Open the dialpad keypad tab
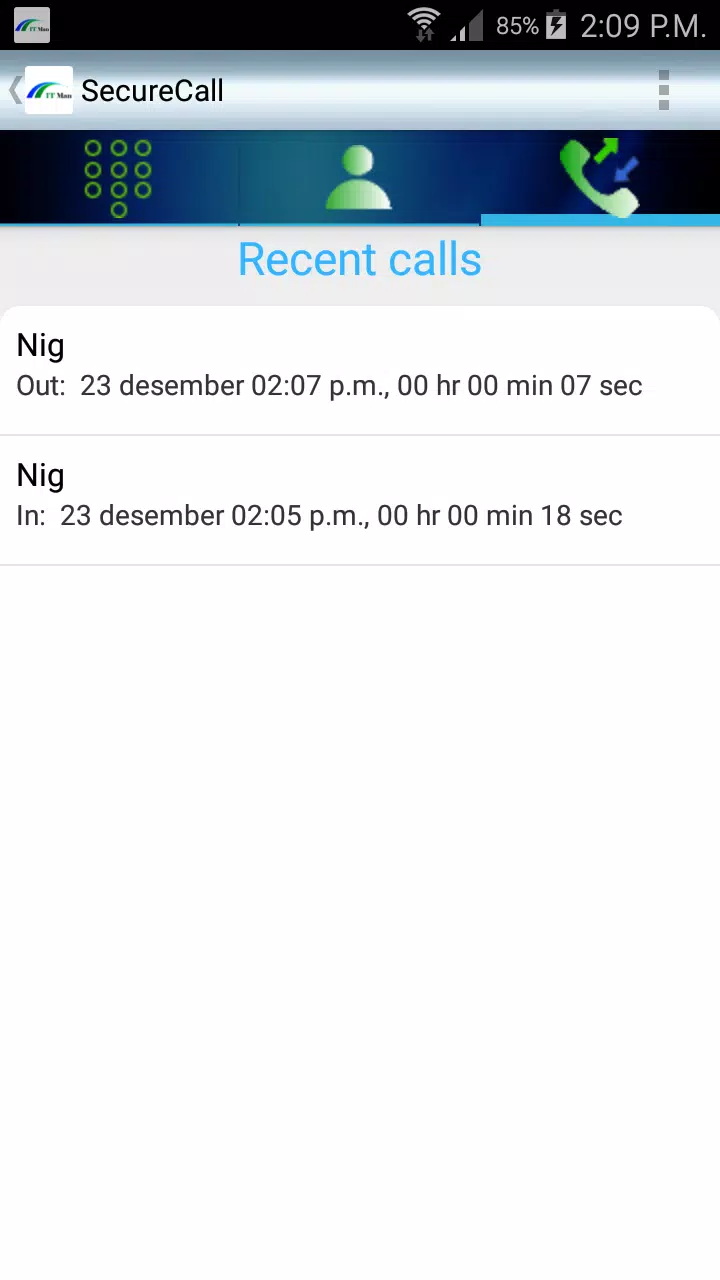Image resolution: width=720 pixels, height=1280 pixels. [118, 178]
